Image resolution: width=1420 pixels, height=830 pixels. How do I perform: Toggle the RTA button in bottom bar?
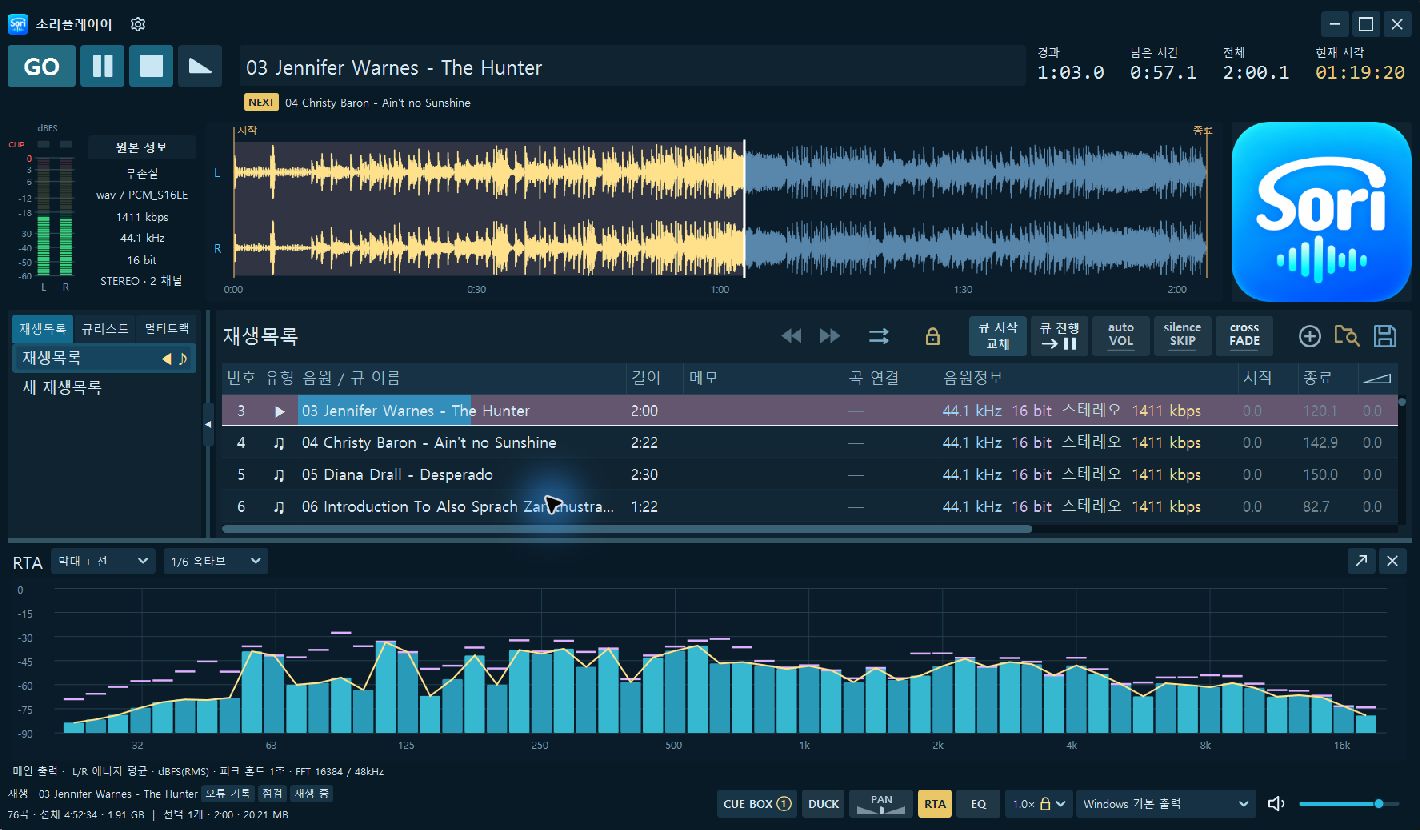click(935, 804)
